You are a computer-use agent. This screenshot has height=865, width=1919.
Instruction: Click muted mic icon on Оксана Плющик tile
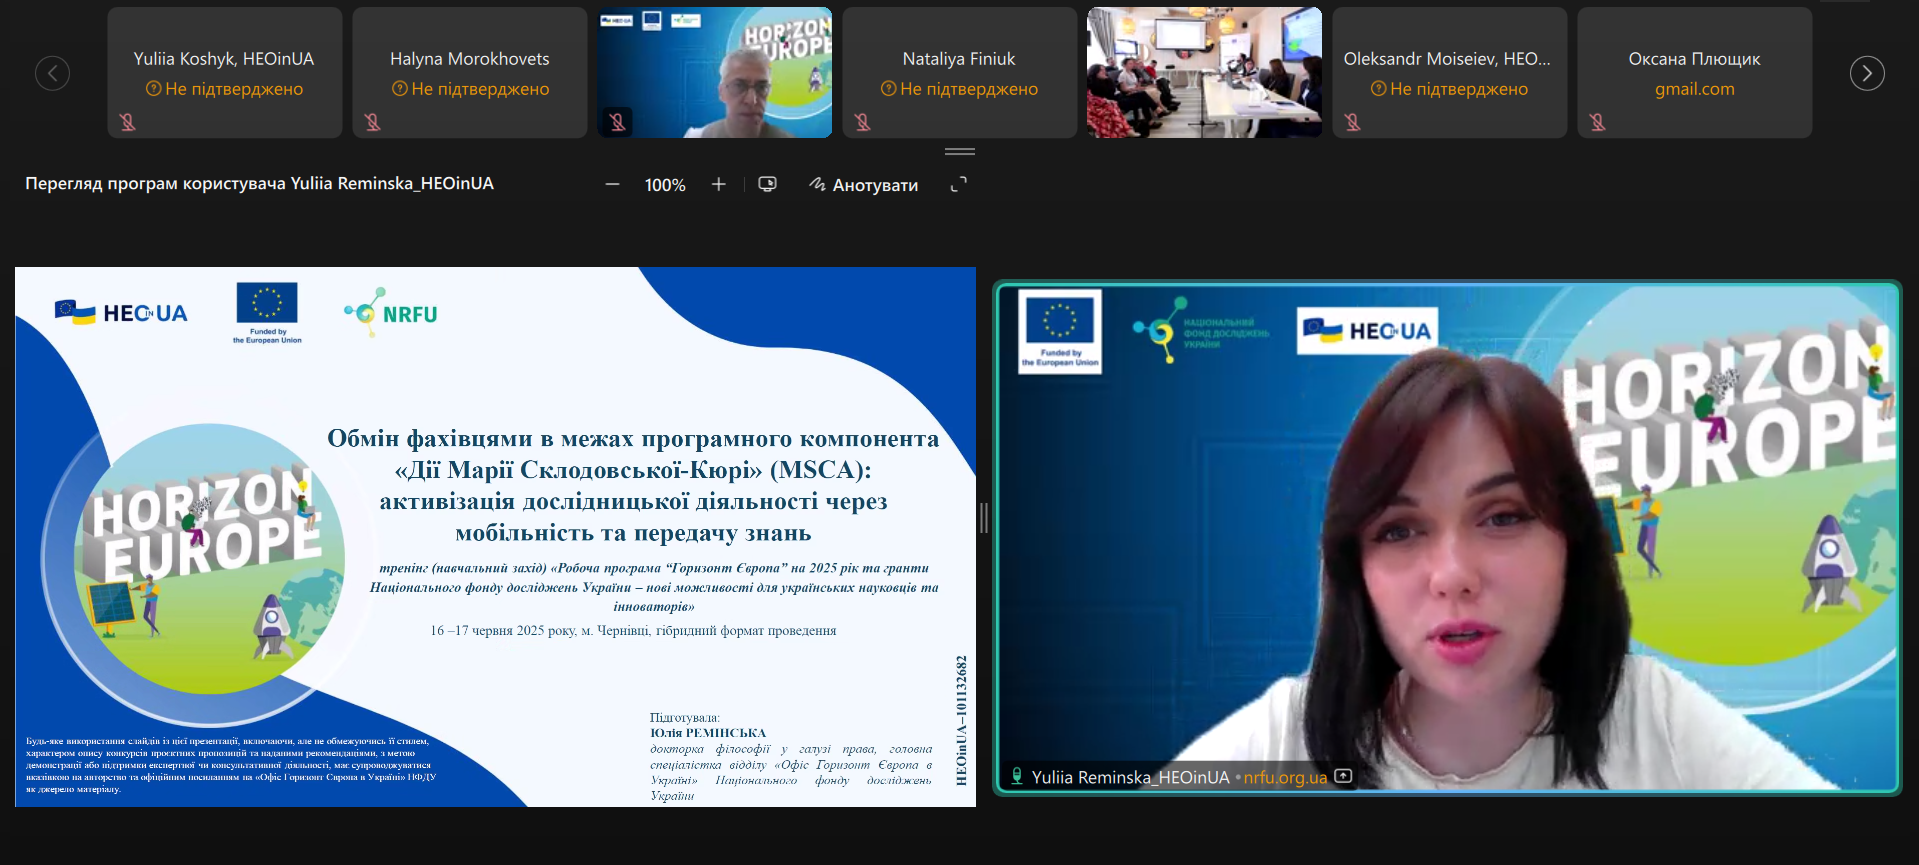point(1598,122)
